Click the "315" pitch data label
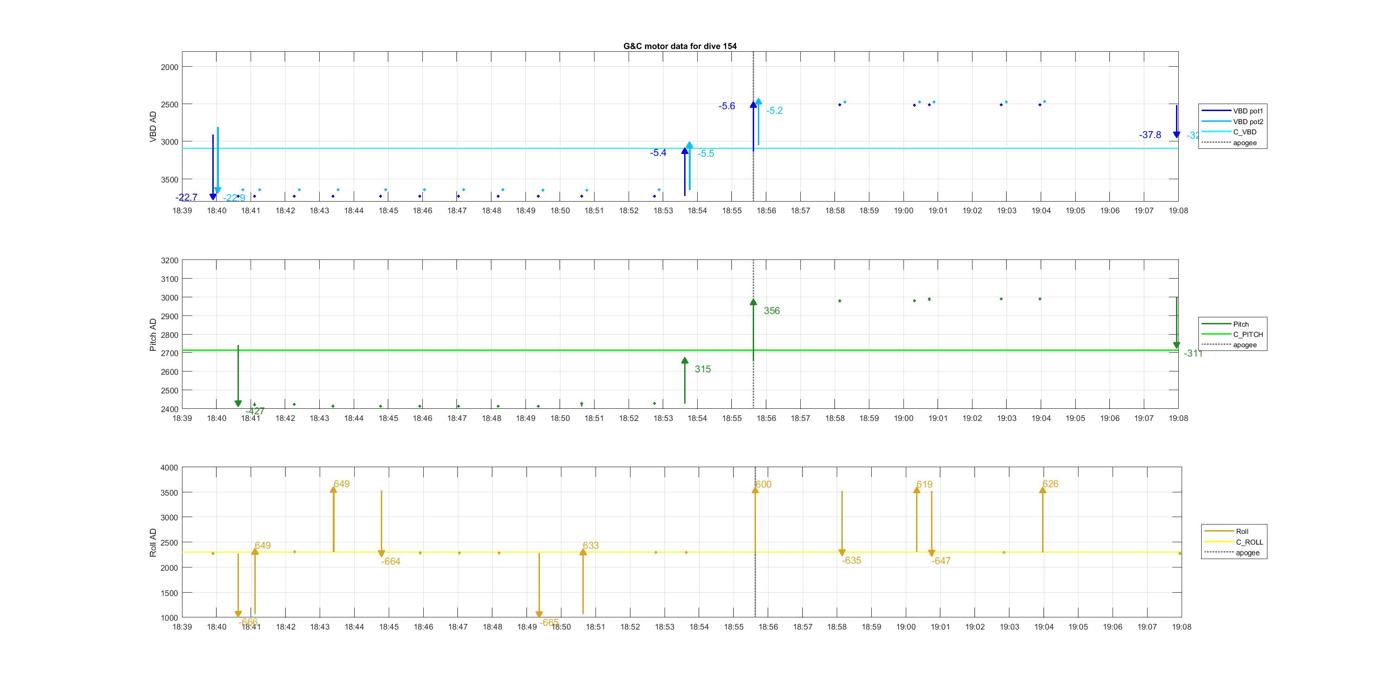This screenshot has height=693, width=1400. (x=703, y=369)
